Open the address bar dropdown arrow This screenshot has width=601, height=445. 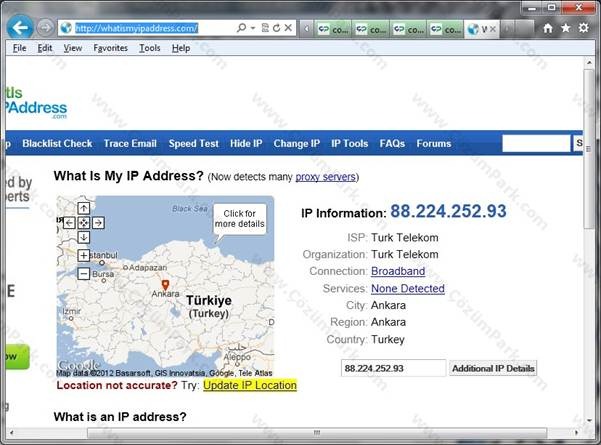click(x=253, y=28)
